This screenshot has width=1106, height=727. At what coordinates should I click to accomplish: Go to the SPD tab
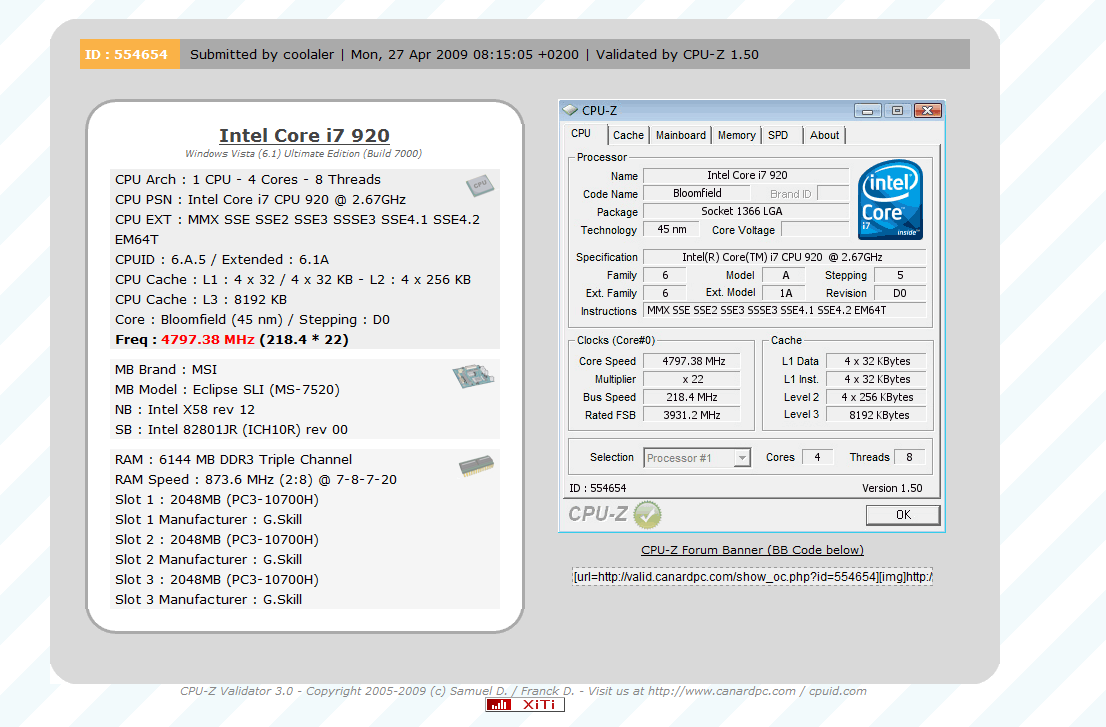778,135
